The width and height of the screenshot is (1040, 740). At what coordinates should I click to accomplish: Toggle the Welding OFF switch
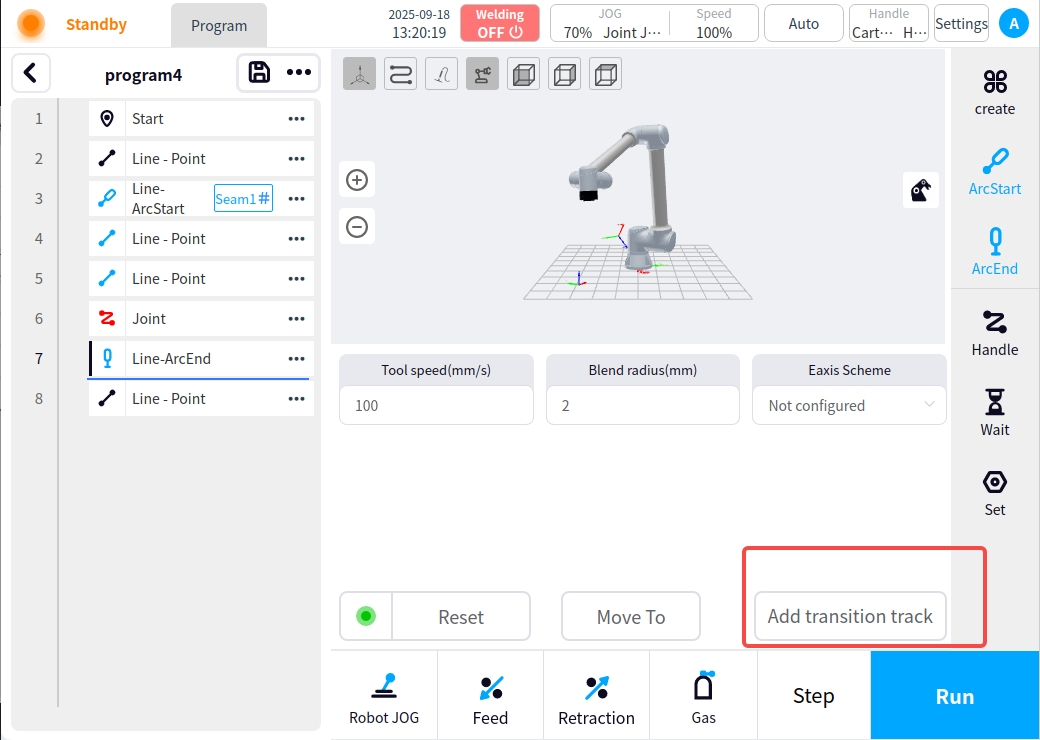(500, 24)
